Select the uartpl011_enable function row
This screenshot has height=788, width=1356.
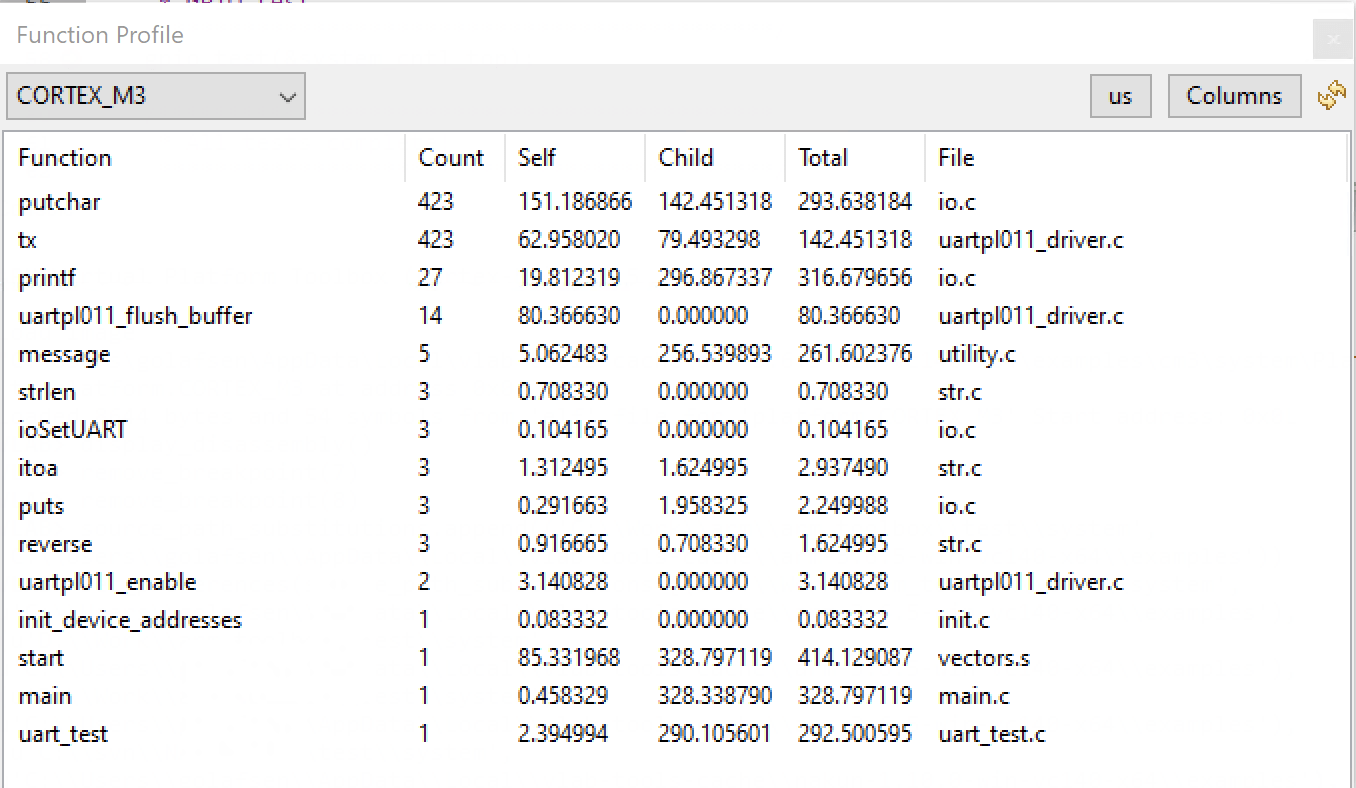[676, 582]
